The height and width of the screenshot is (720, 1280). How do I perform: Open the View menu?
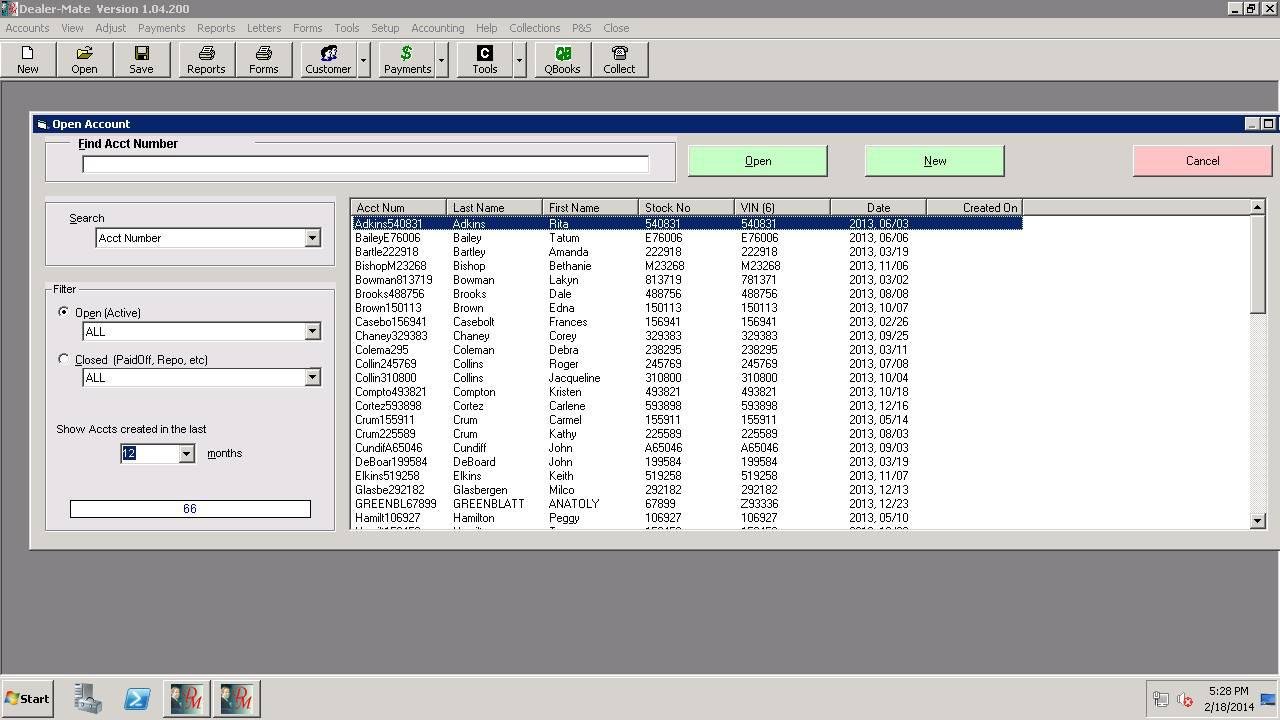(72, 28)
